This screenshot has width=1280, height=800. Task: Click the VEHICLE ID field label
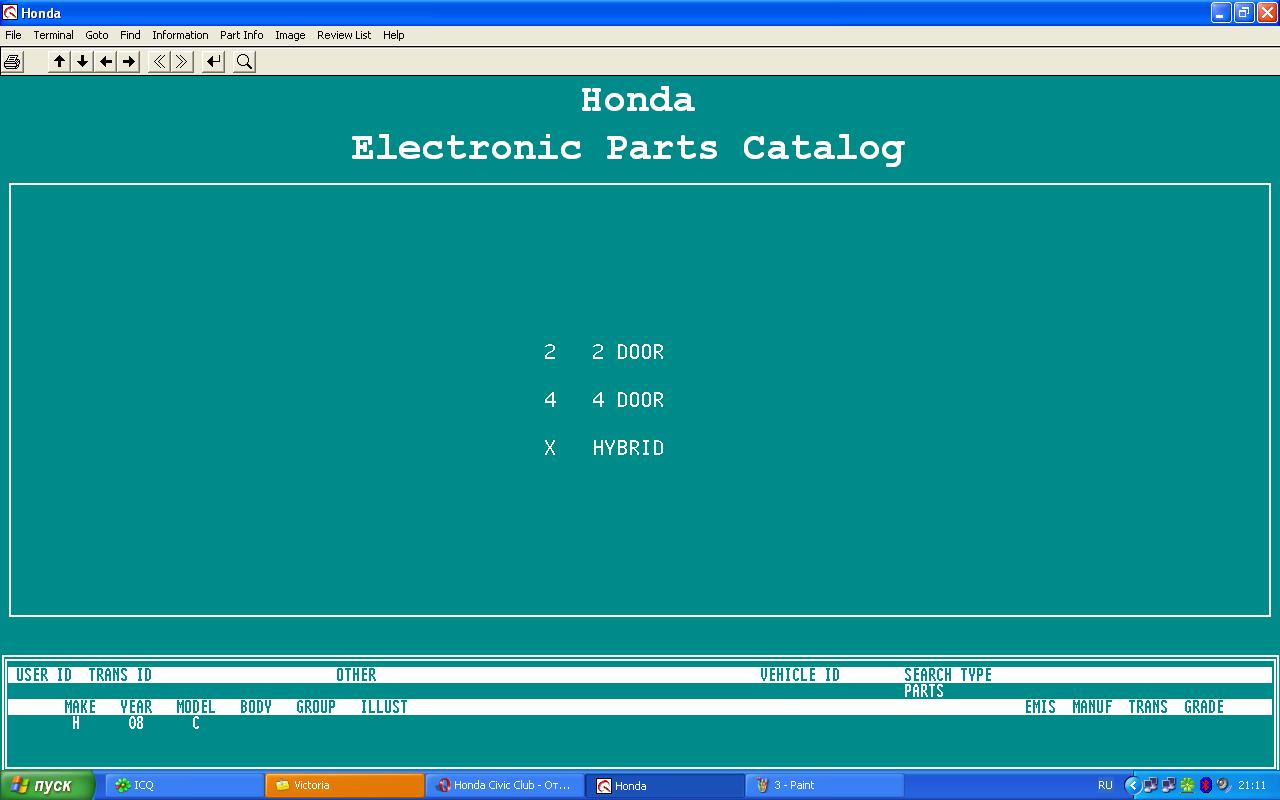tap(800, 675)
